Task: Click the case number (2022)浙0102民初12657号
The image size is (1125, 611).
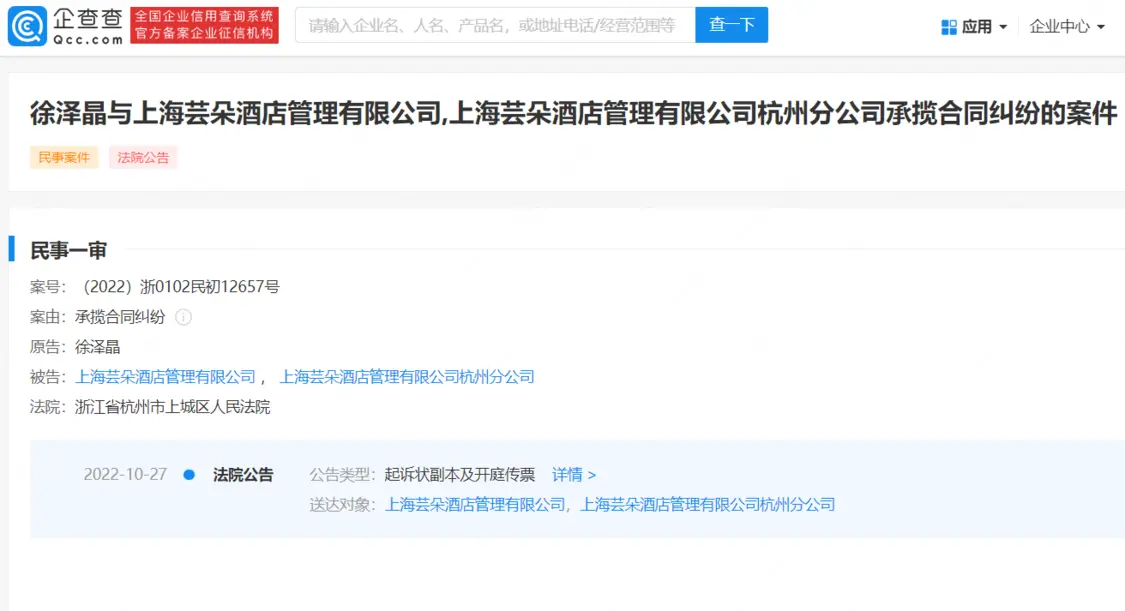Action: [x=179, y=287]
